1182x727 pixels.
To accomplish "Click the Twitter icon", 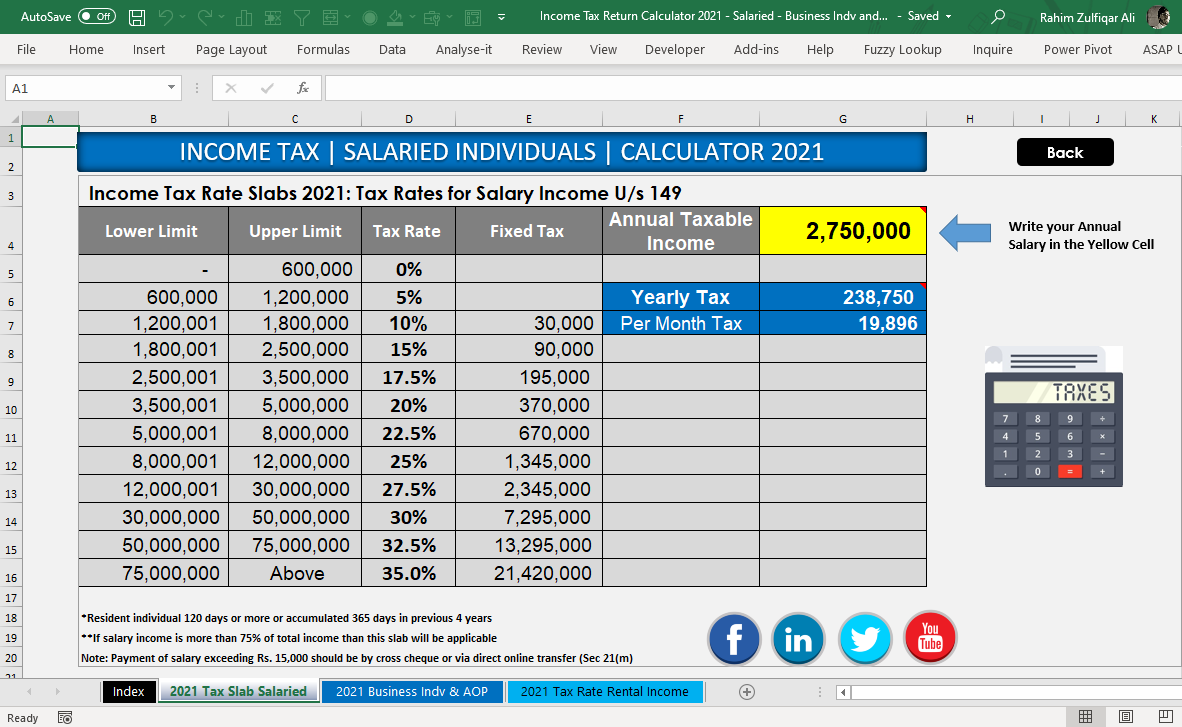I will pos(865,639).
